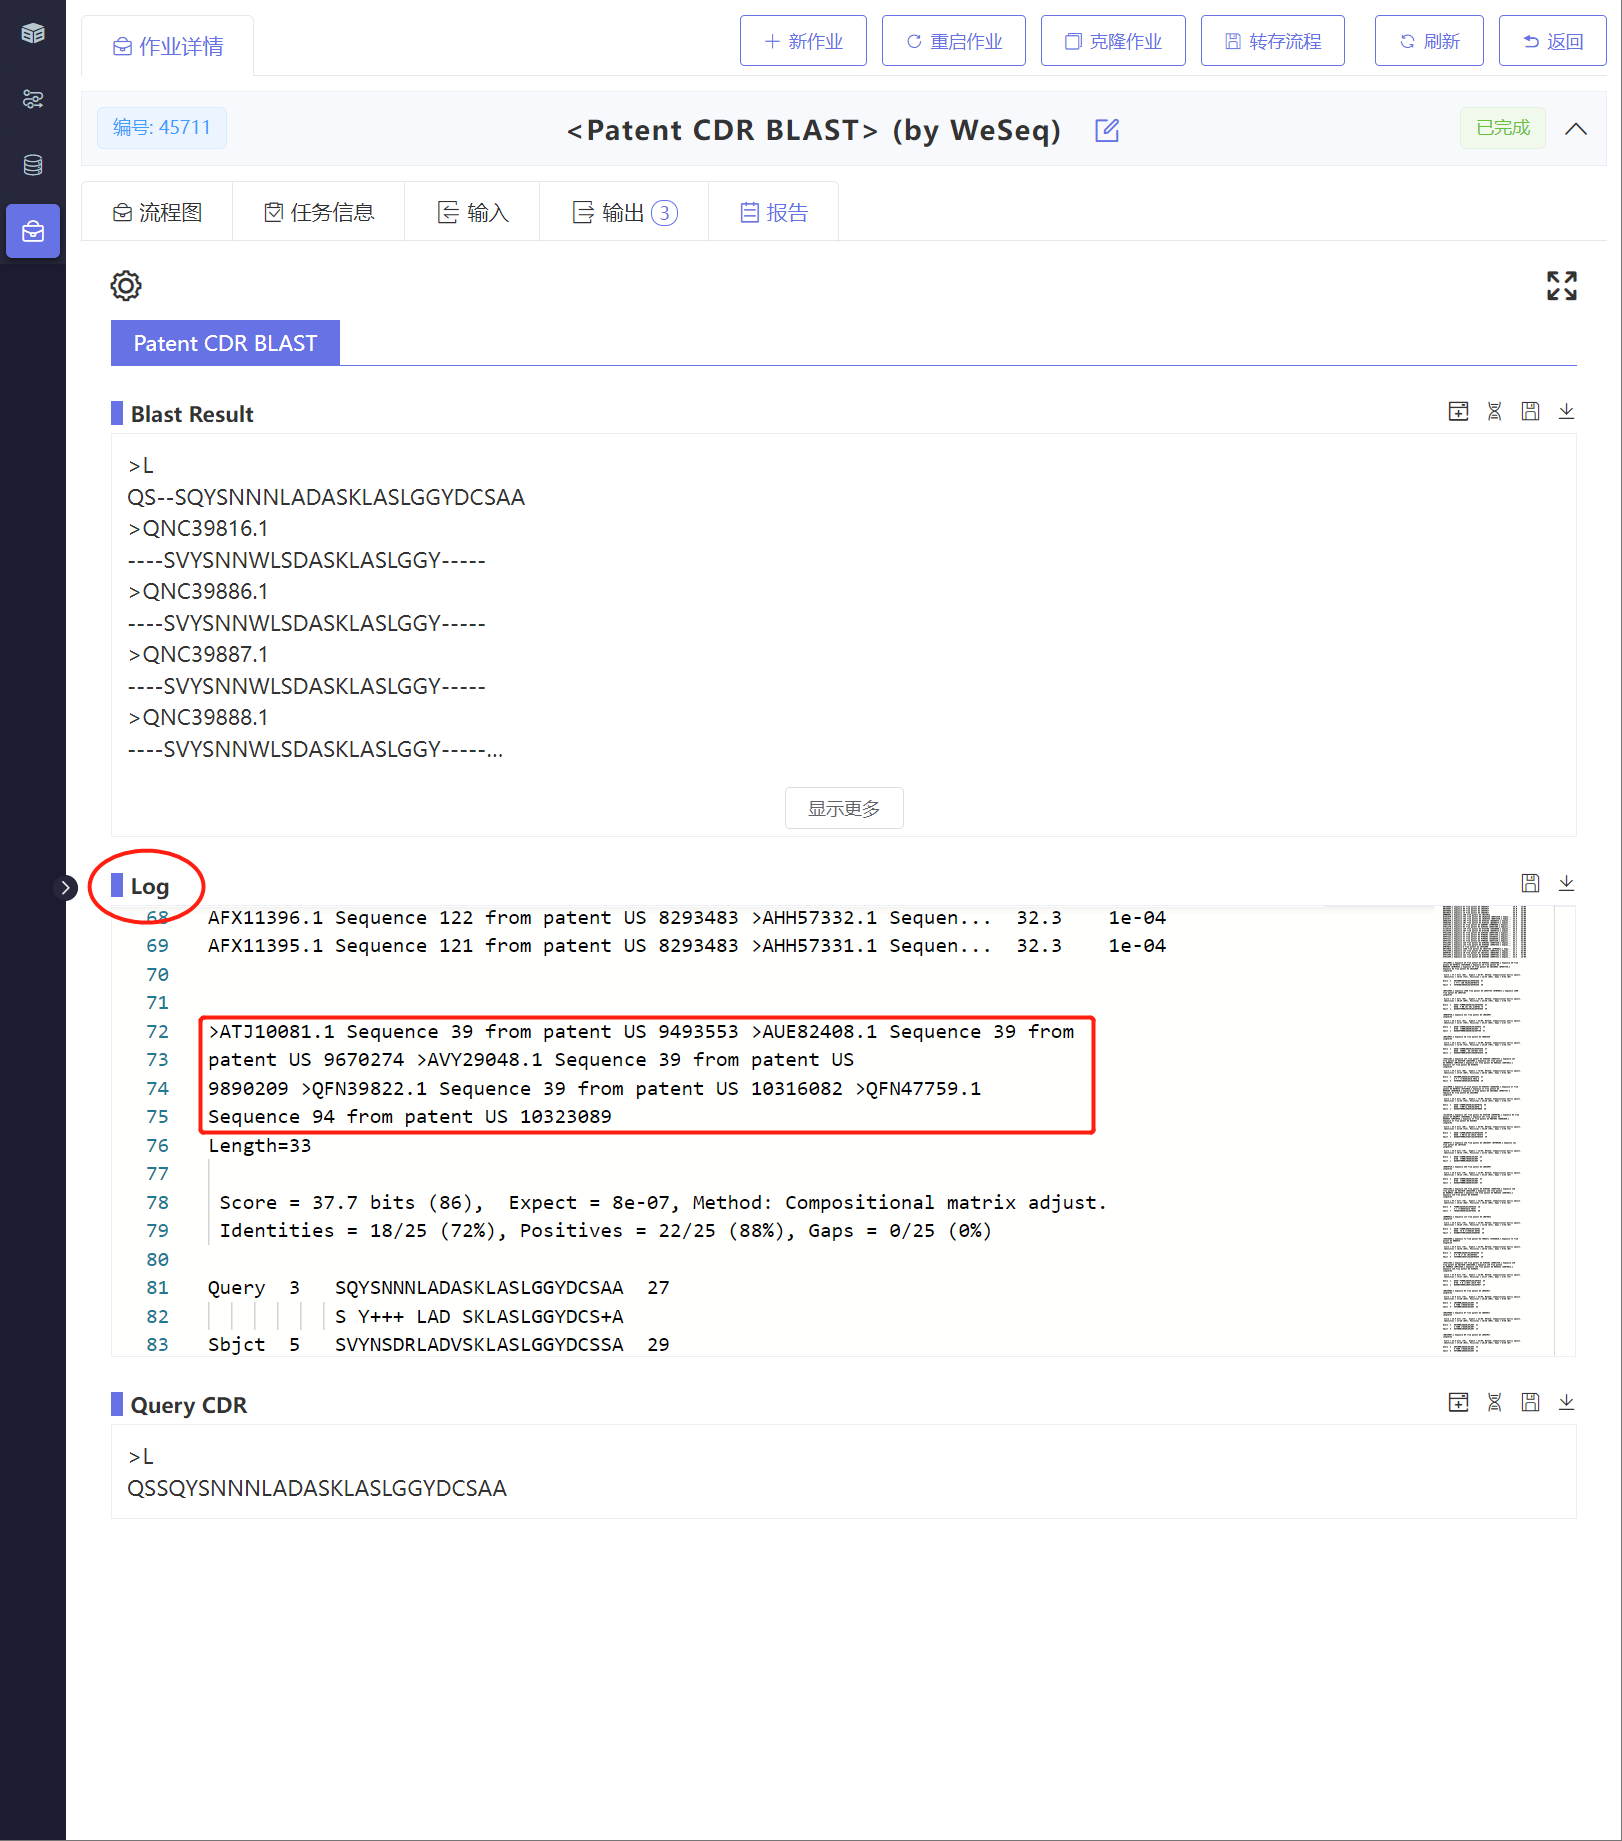The height and width of the screenshot is (1841, 1622).
Task: Switch to the 输出 tab
Action: coord(624,212)
